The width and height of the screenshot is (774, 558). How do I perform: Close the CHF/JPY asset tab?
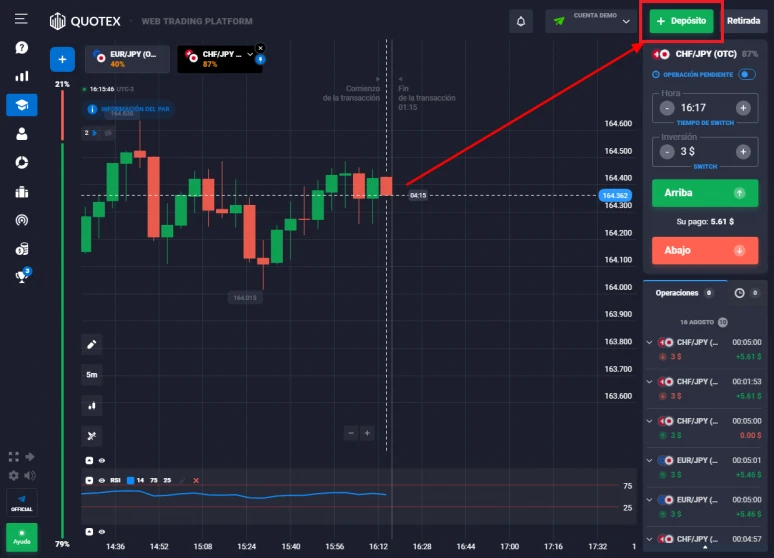[x=261, y=48]
